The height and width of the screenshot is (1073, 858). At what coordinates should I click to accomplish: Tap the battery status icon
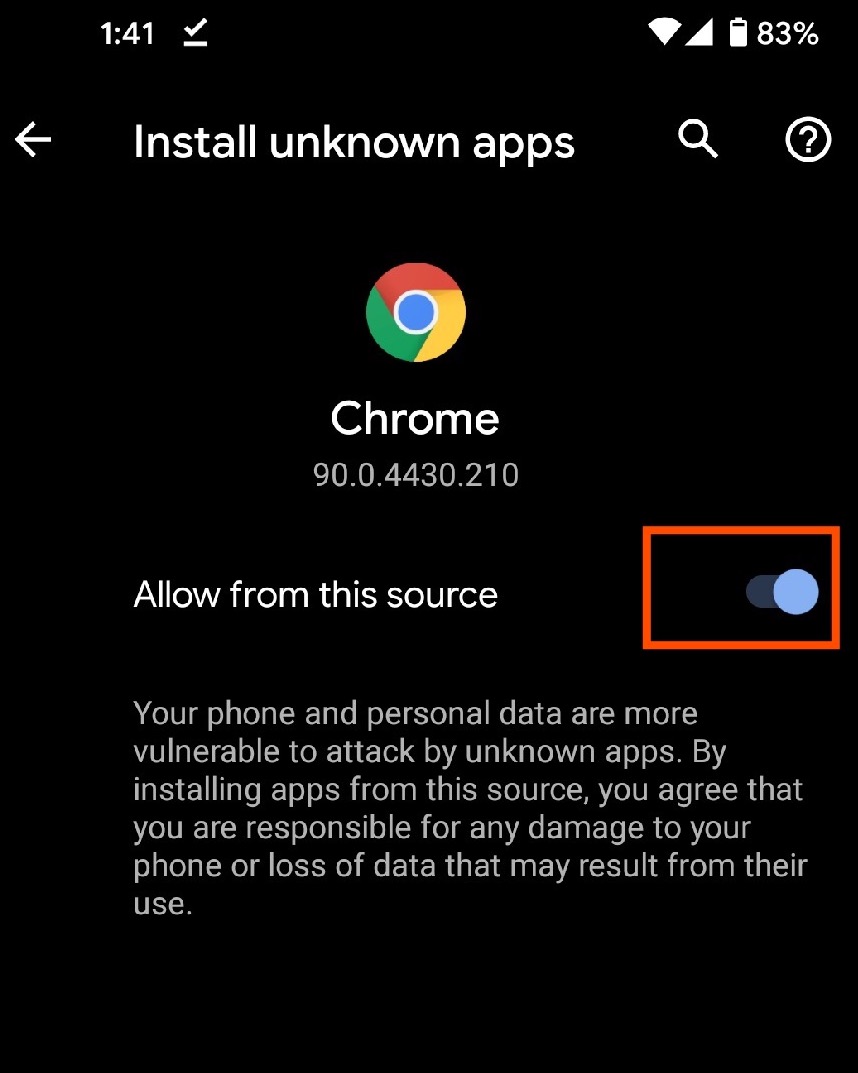(738, 32)
